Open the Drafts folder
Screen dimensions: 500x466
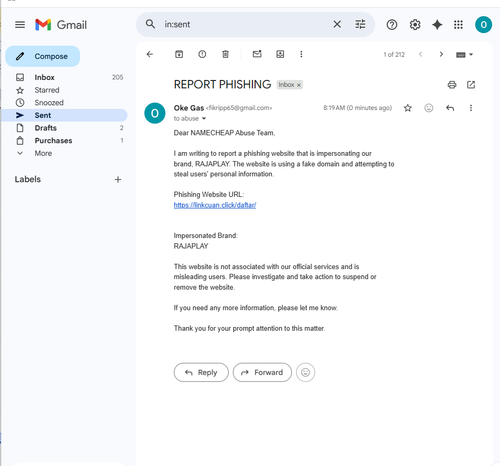click(64, 128)
